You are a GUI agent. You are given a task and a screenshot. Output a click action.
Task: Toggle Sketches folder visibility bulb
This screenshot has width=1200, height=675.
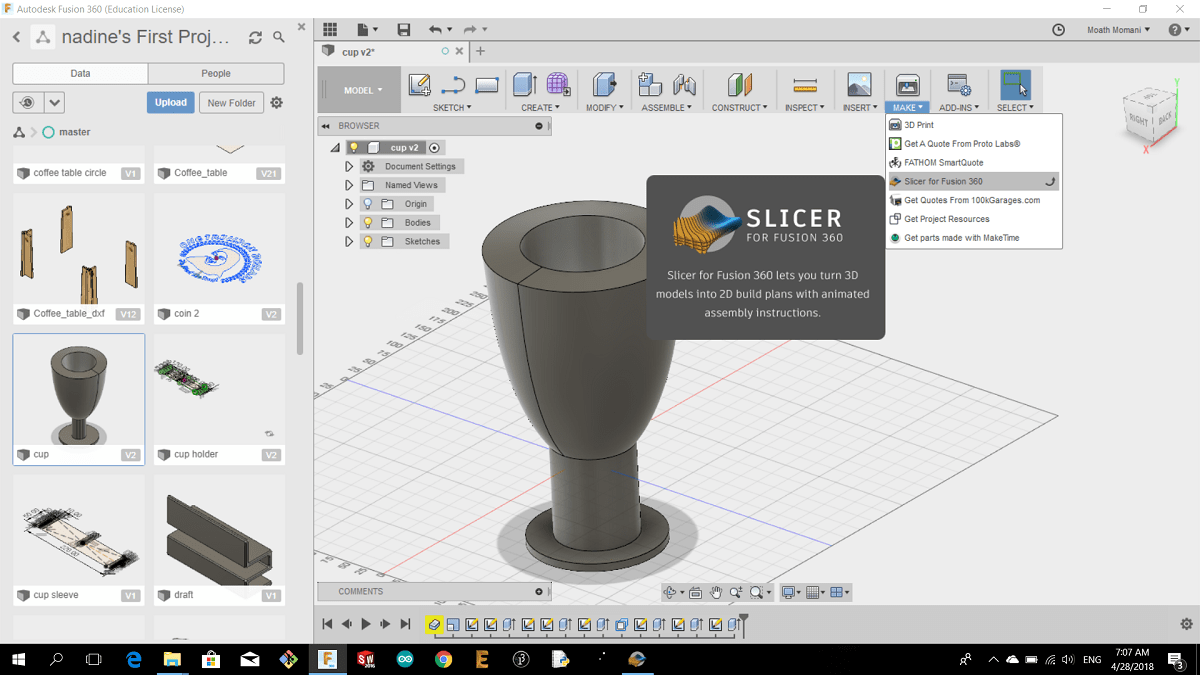point(367,242)
